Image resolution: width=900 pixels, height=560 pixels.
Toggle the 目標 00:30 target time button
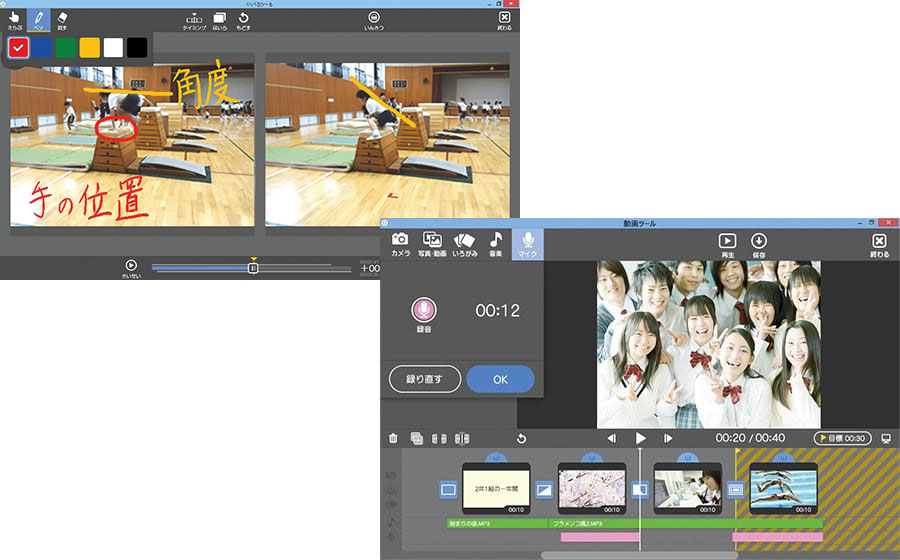tap(842, 438)
